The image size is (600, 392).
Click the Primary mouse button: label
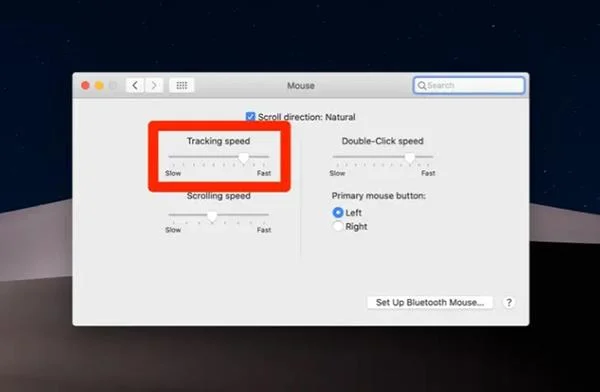[x=378, y=196]
